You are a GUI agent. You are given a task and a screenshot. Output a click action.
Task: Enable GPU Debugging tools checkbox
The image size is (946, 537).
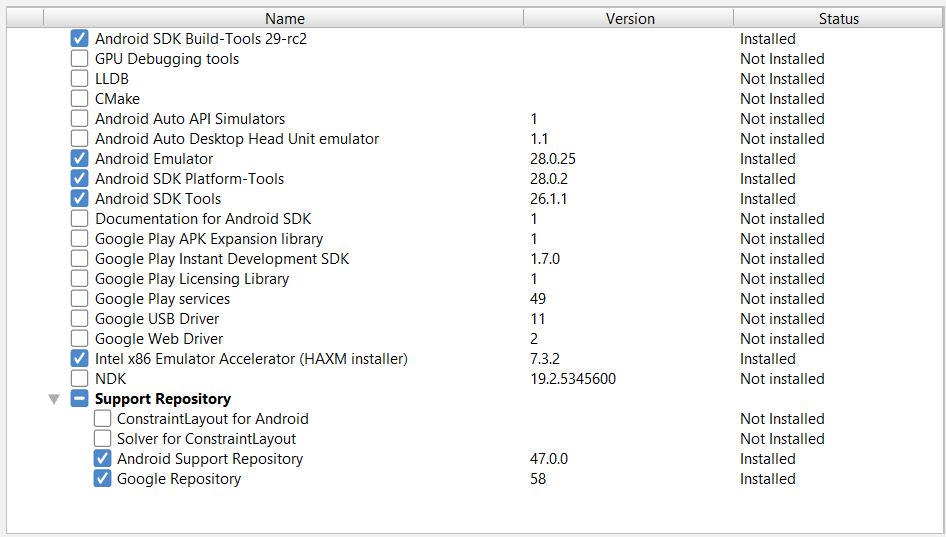coord(80,59)
